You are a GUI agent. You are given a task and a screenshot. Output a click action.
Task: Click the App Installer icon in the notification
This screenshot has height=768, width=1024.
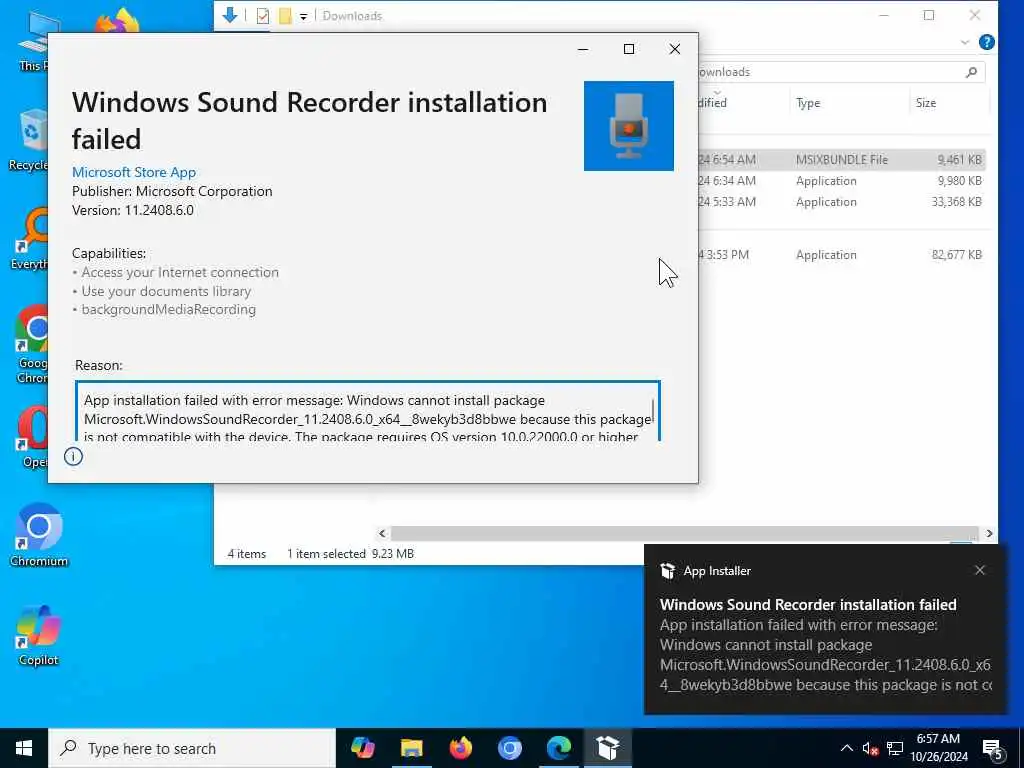point(667,571)
